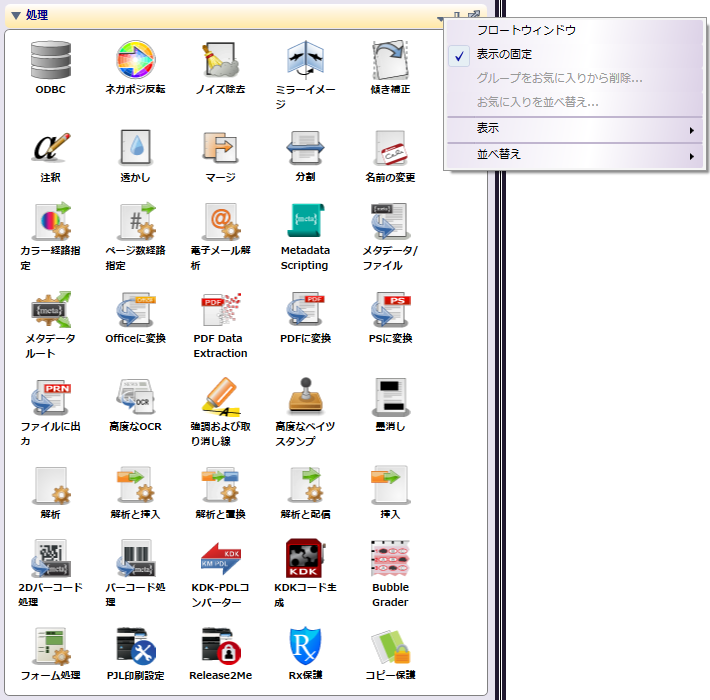The width and height of the screenshot is (710, 700).
Task: Select the 電子メール解析 icon
Action: click(220, 222)
